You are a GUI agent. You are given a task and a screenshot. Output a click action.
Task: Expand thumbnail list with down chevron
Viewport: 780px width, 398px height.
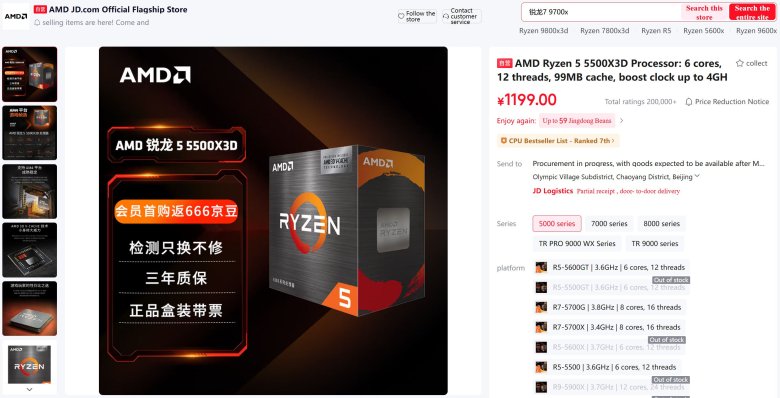[29, 390]
